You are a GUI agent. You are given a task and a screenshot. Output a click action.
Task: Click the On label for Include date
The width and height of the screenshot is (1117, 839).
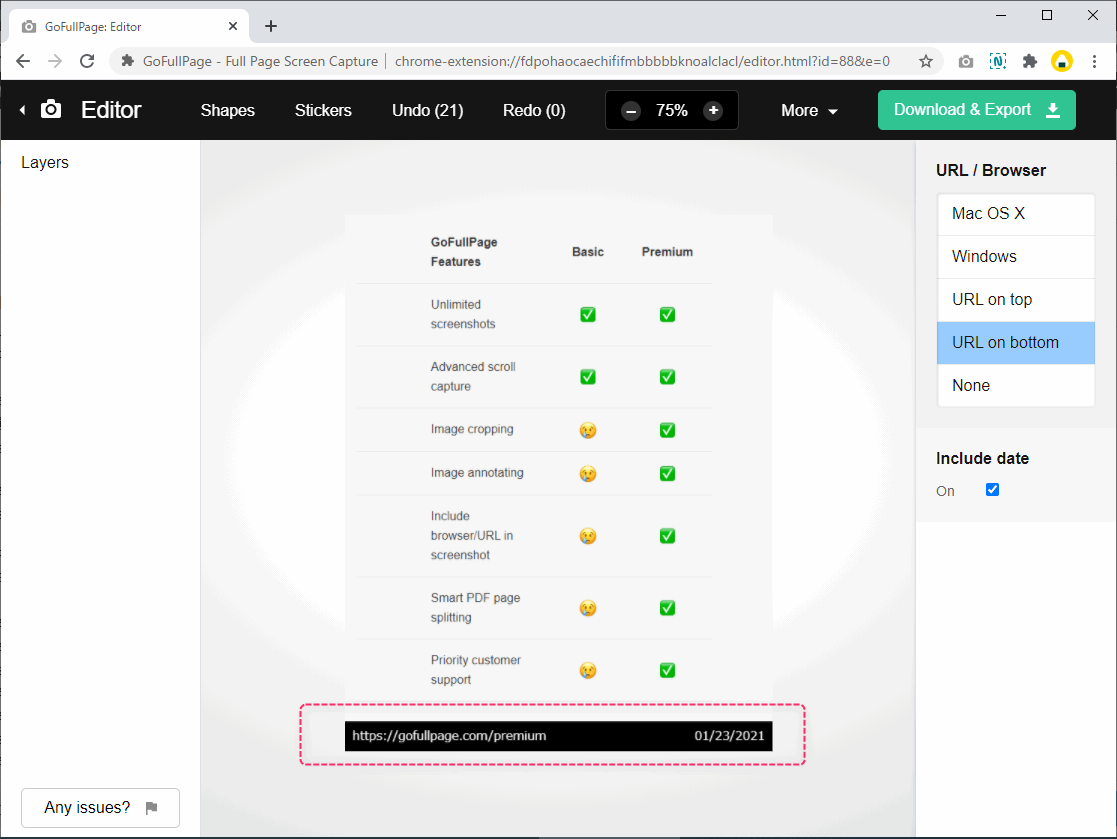(945, 491)
